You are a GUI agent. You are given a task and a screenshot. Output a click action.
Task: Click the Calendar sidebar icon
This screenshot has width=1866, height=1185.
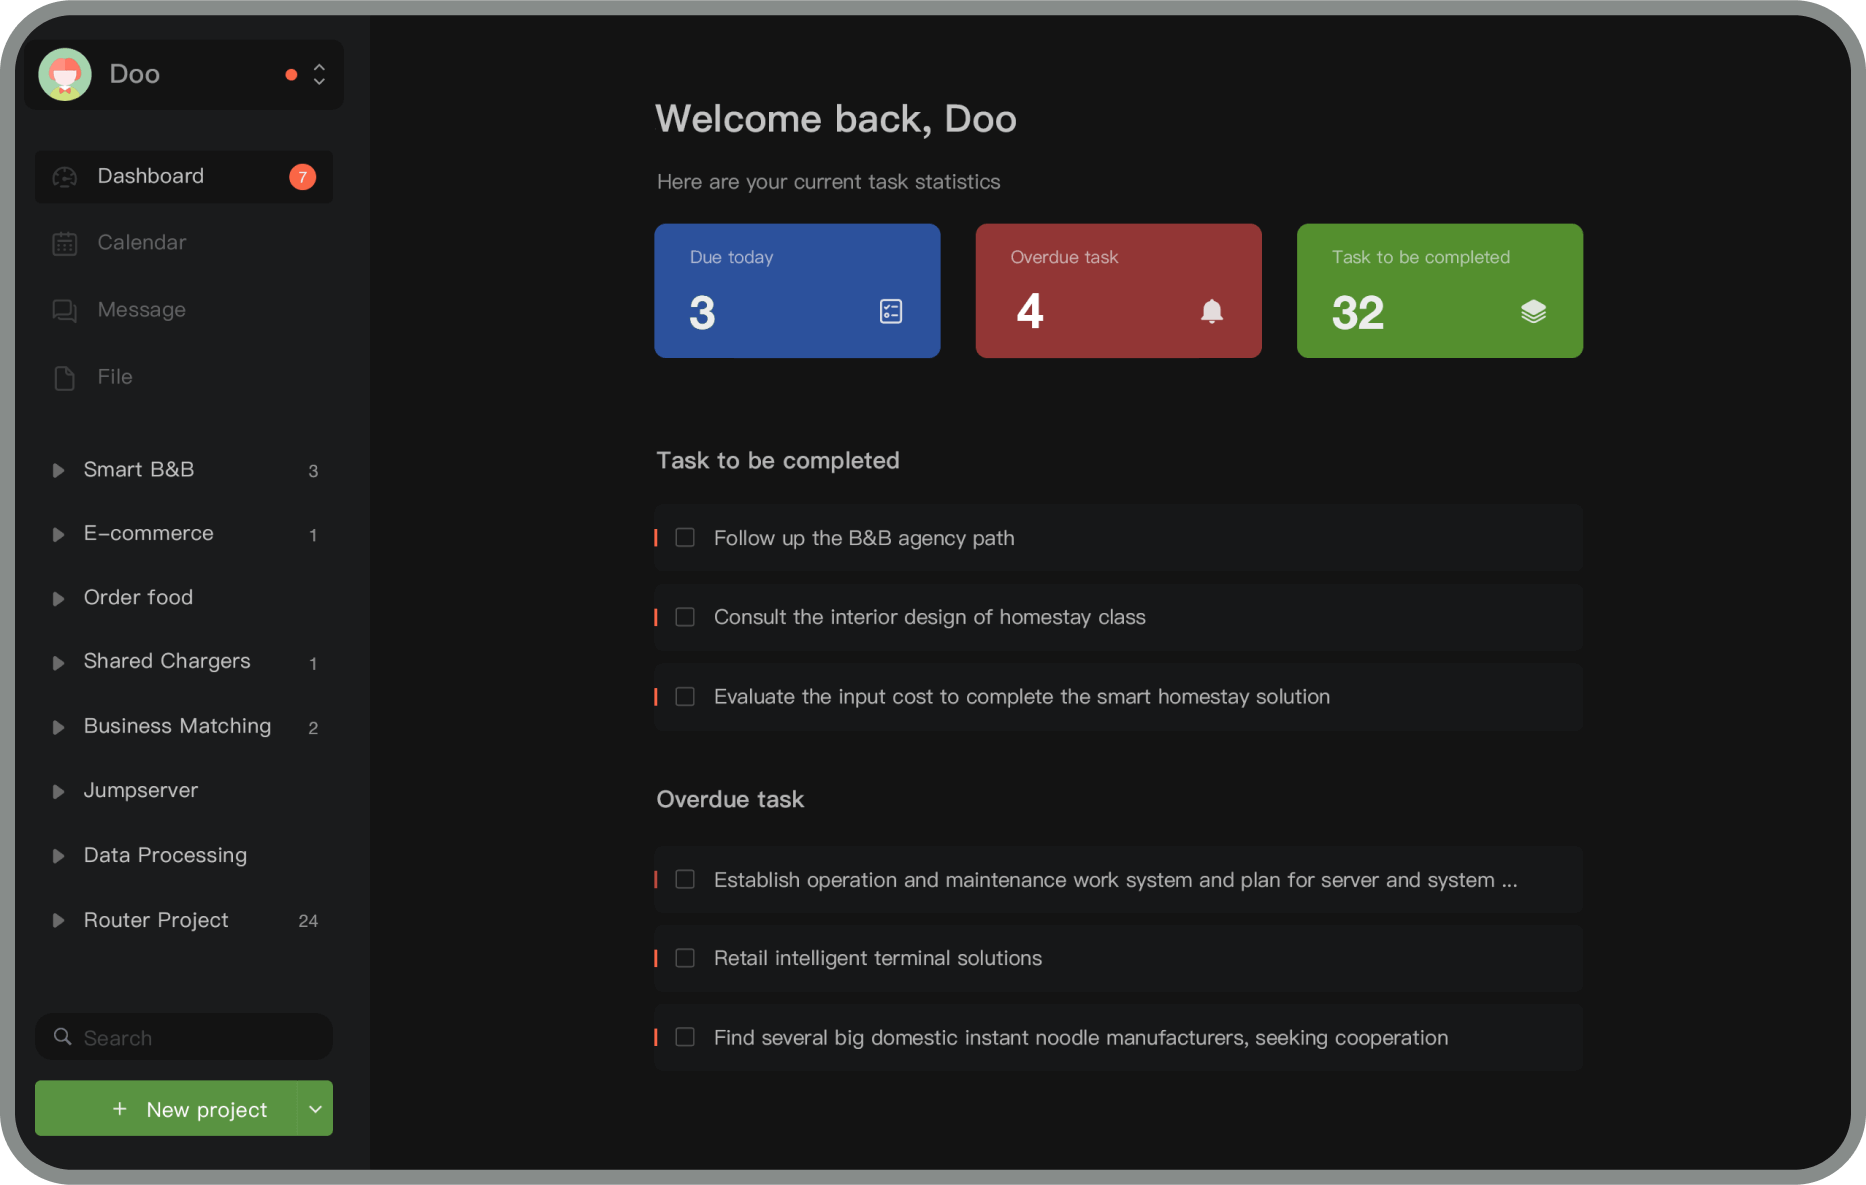coord(65,244)
